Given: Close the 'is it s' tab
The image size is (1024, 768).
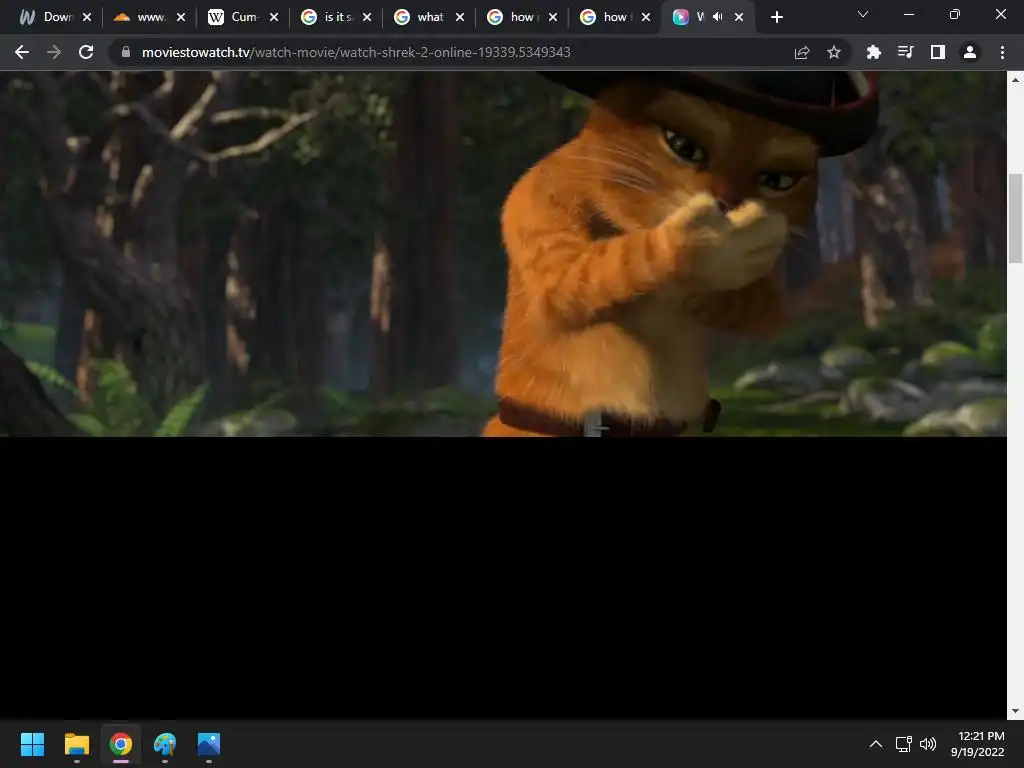Looking at the screenshot, I should click(x=367, y=17).
